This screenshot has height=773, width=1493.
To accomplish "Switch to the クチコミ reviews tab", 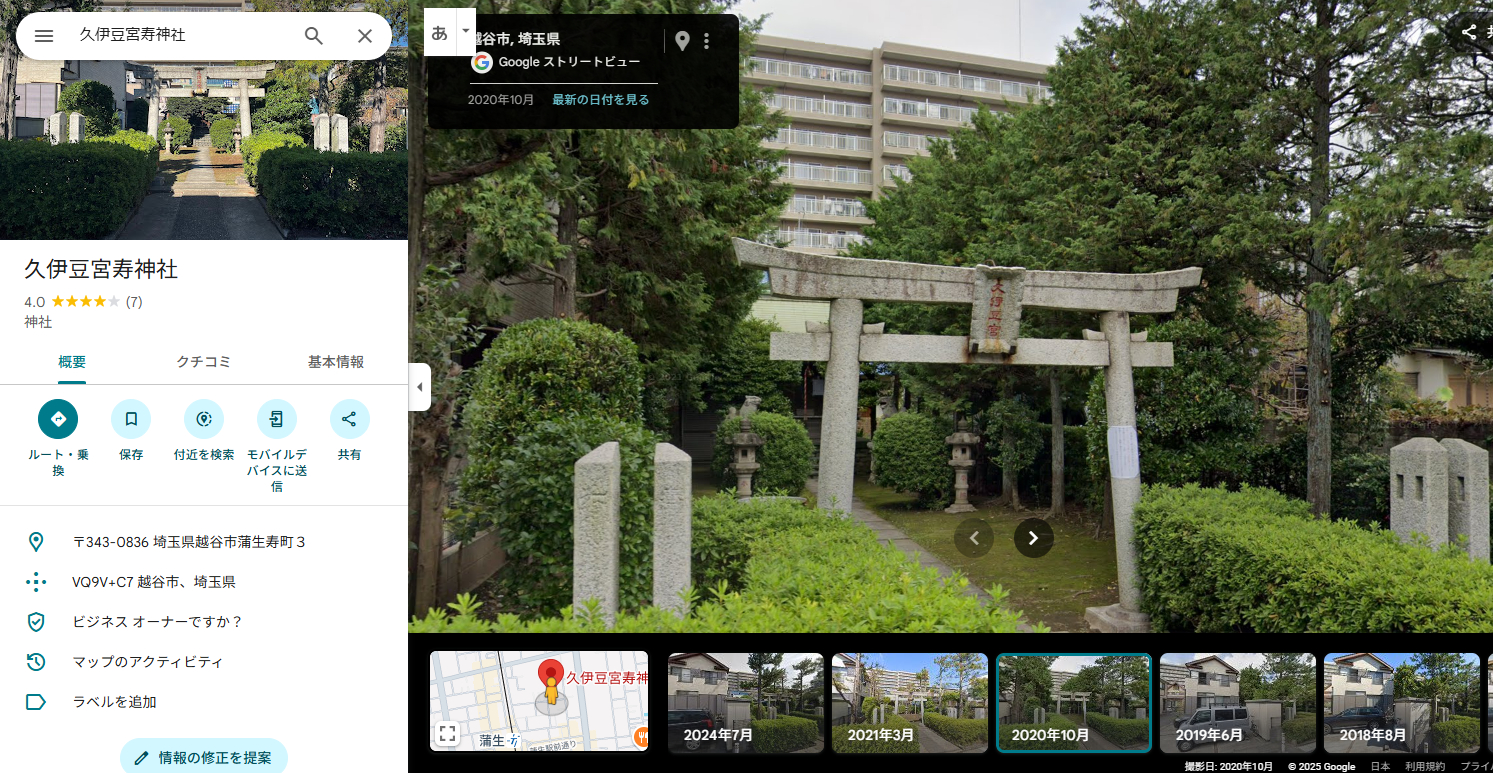I will click(x=203, y=362).
